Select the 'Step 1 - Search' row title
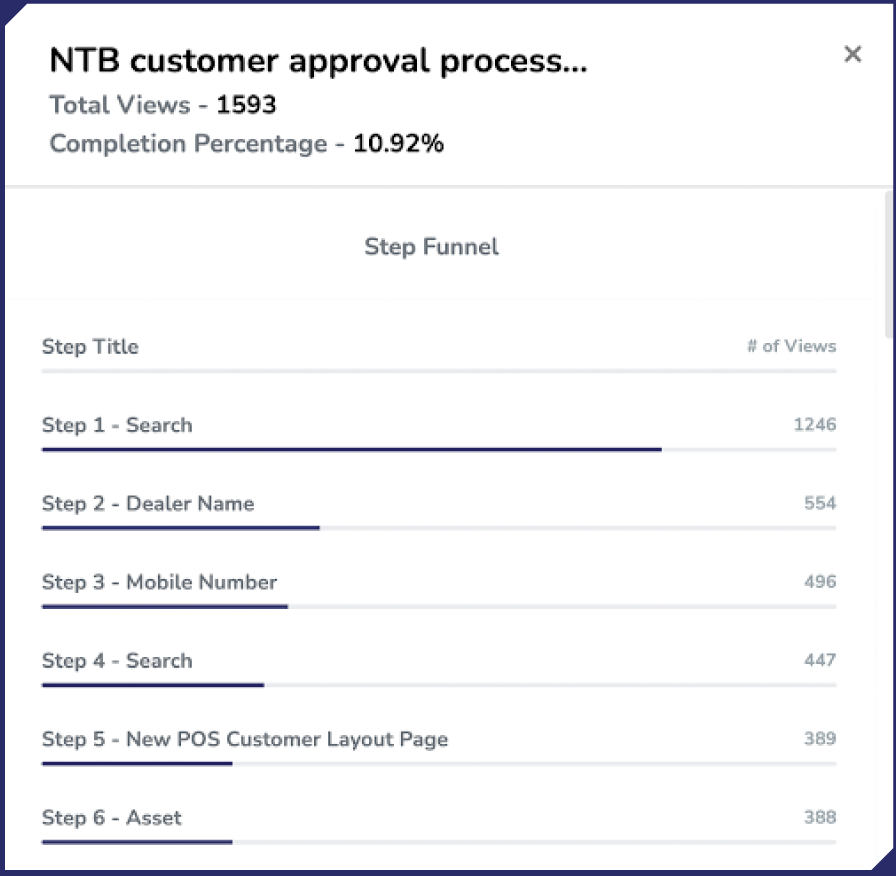This screenshot has width=896, height=876. coord(117,425)
